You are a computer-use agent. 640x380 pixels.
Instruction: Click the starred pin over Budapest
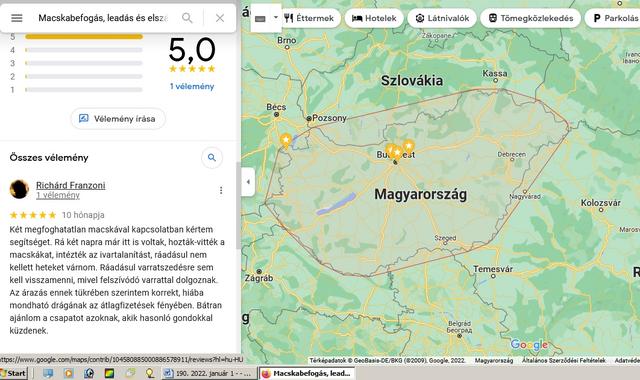397,153
